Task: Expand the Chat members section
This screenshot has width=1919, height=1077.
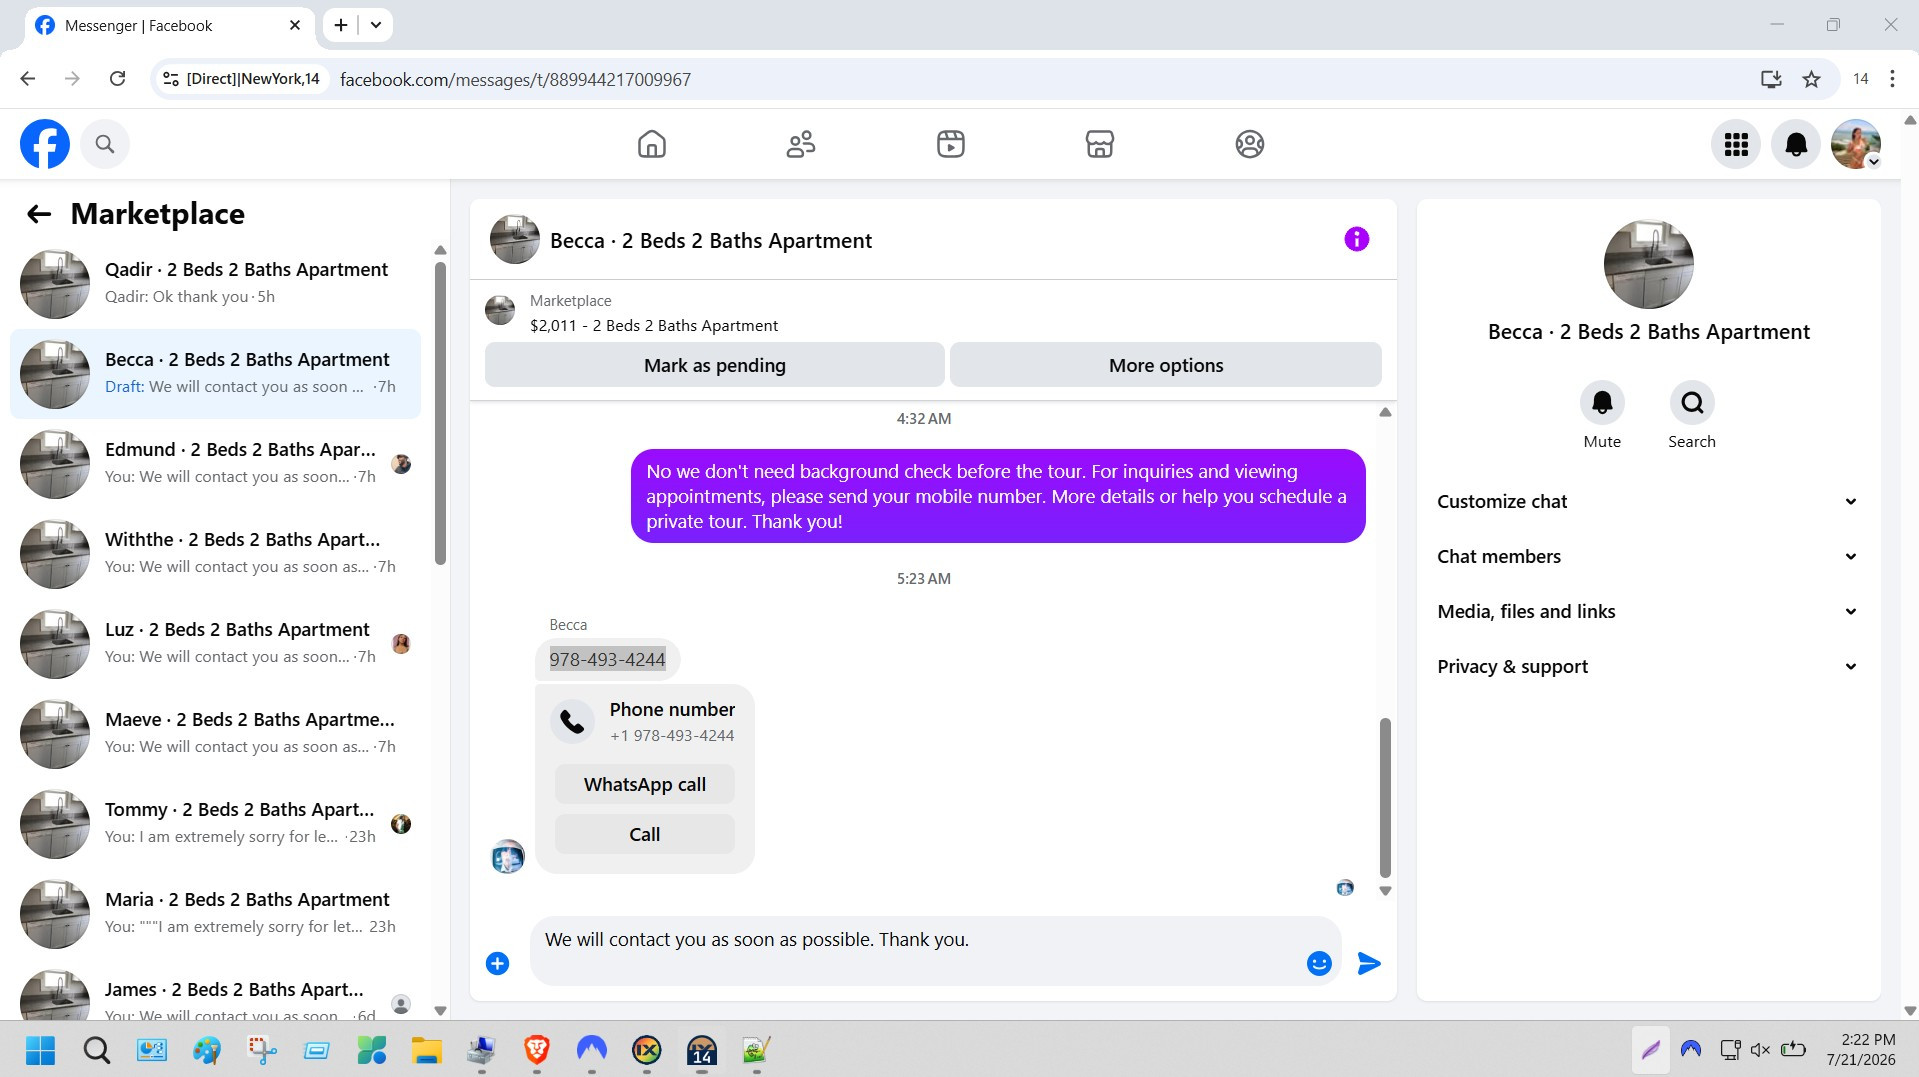Action: [1648, 556]
